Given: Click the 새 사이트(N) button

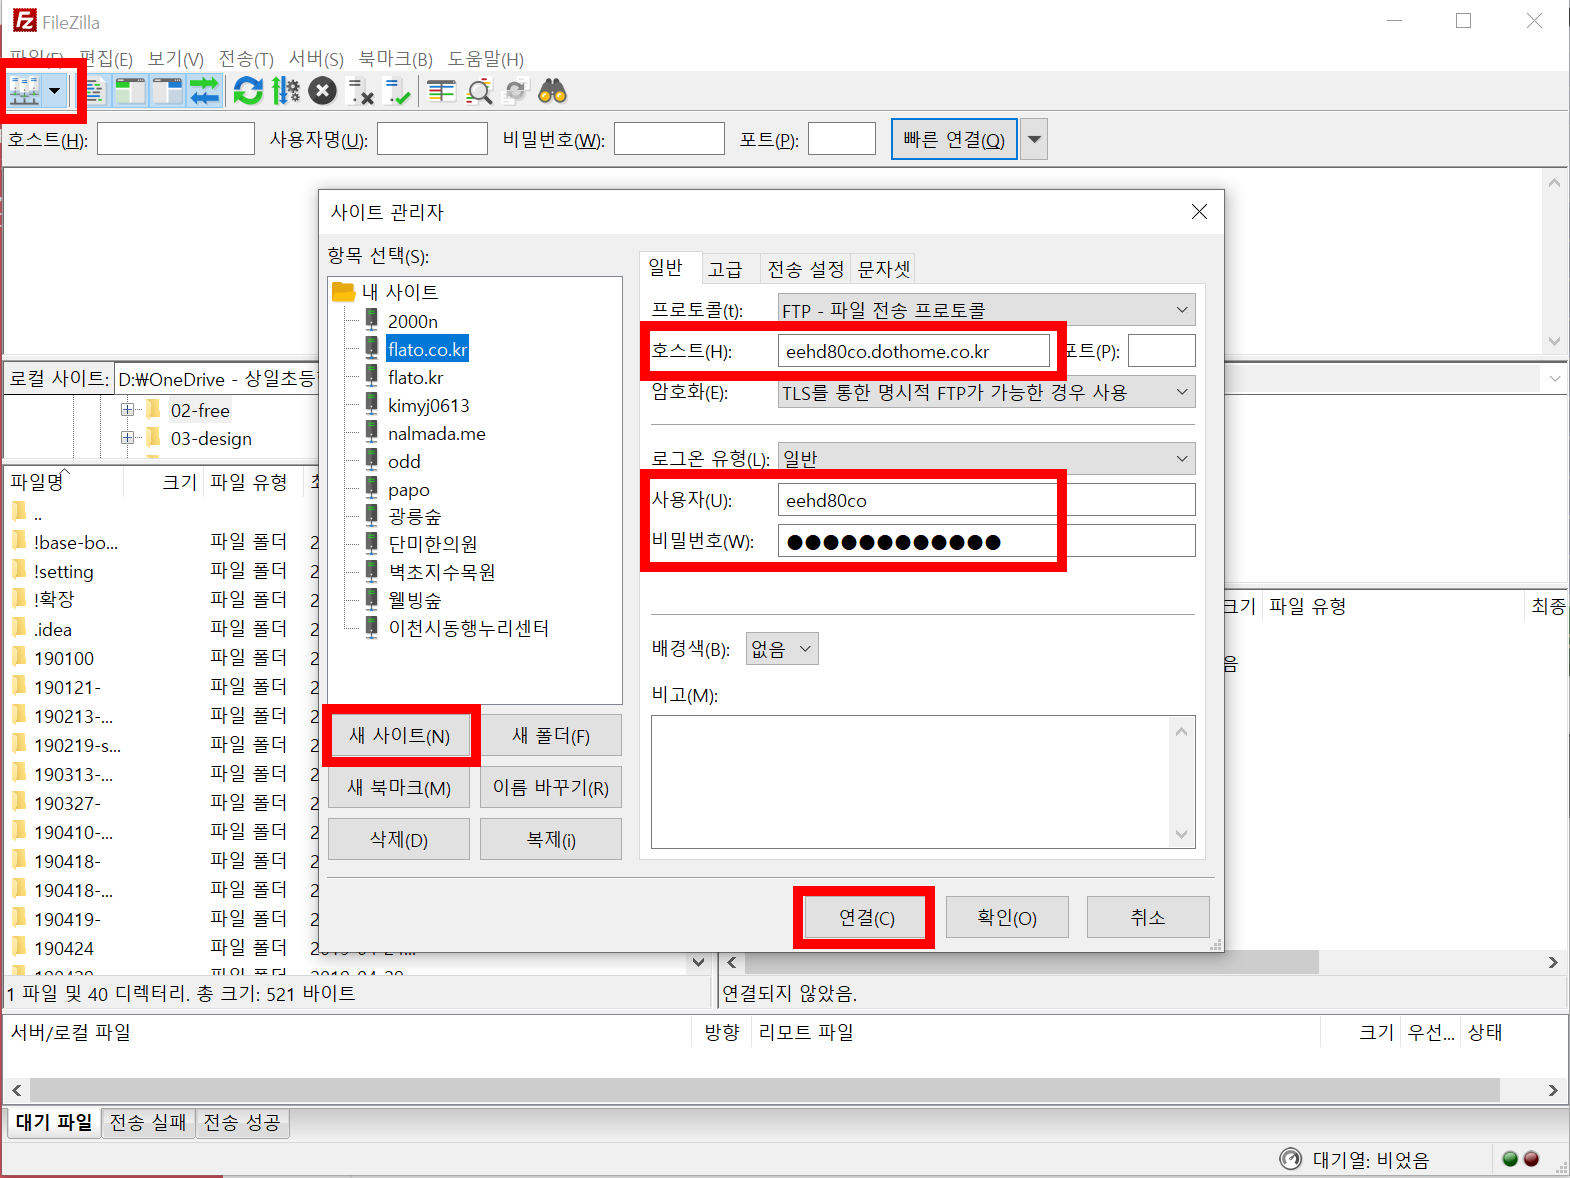Looking at the screenshot, I should [399, 736].
